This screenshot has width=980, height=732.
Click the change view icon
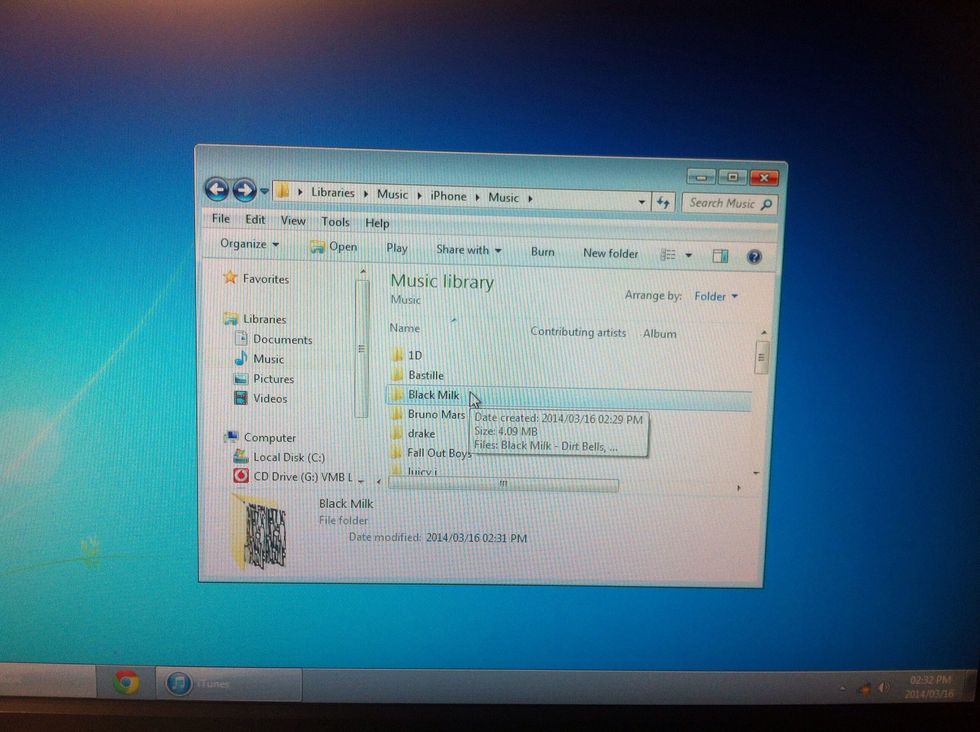click(x=668, y=254)
